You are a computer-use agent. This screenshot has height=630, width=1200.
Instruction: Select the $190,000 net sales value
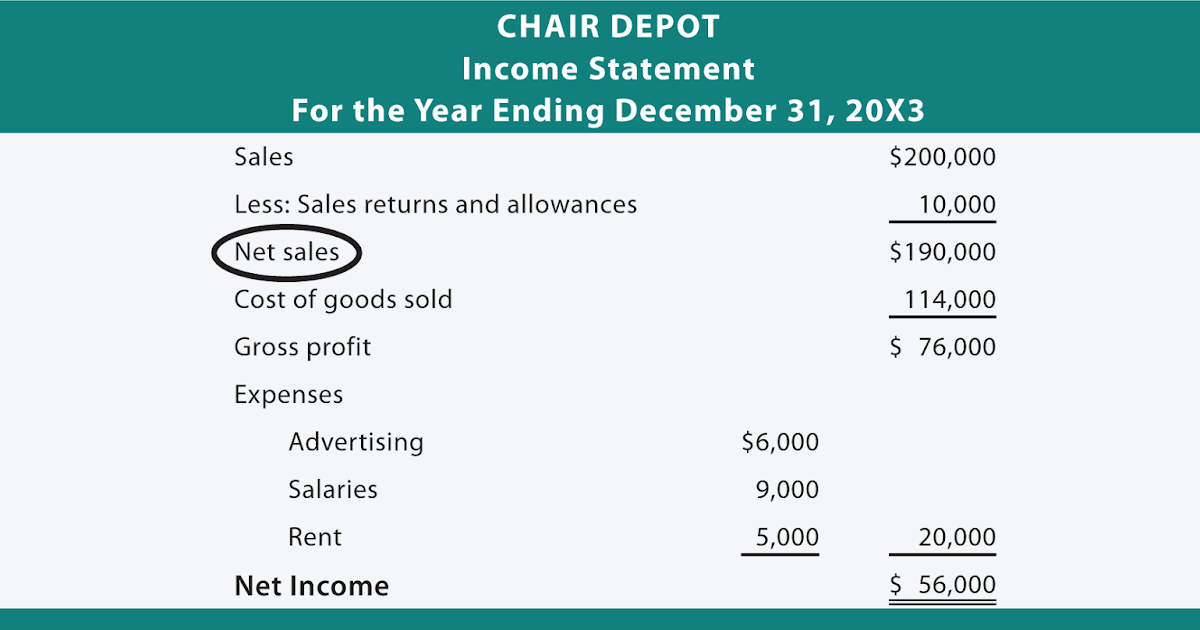tap(942, 253)
